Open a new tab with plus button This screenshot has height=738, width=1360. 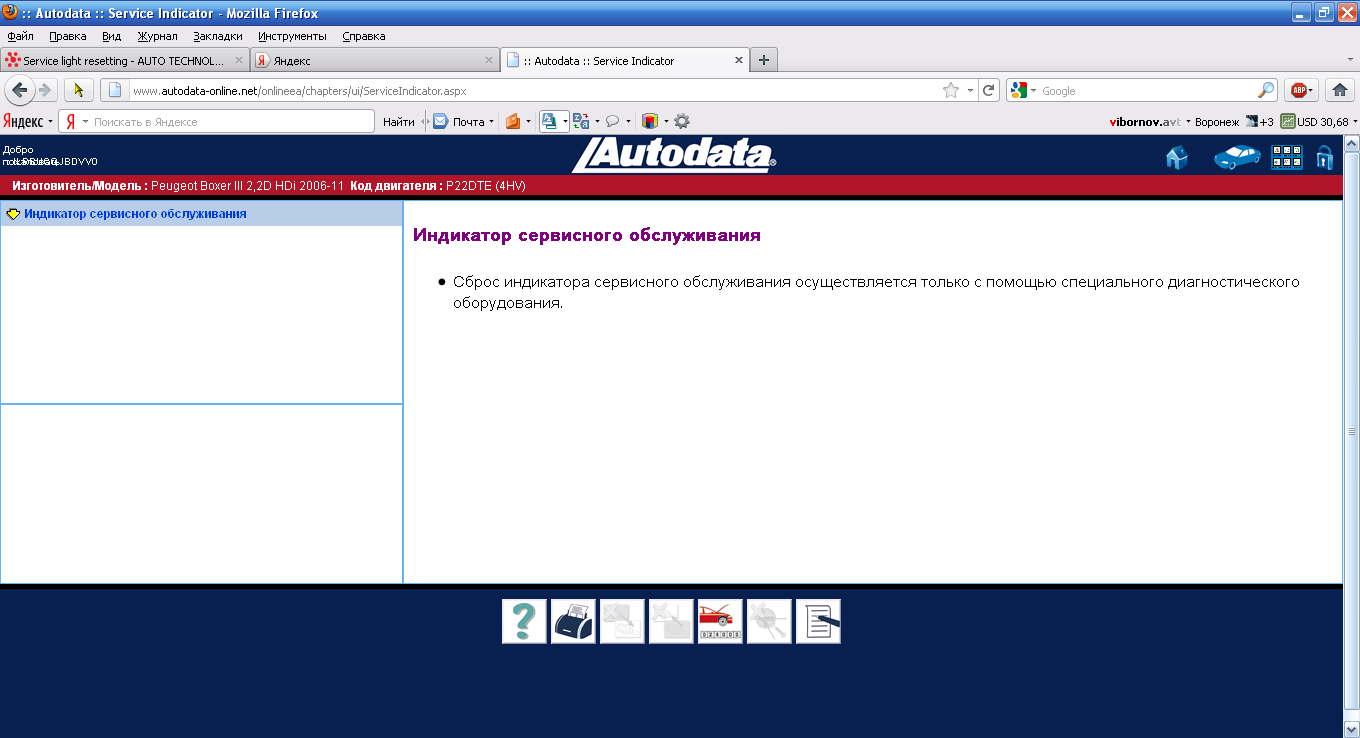(x=764, y=60)
